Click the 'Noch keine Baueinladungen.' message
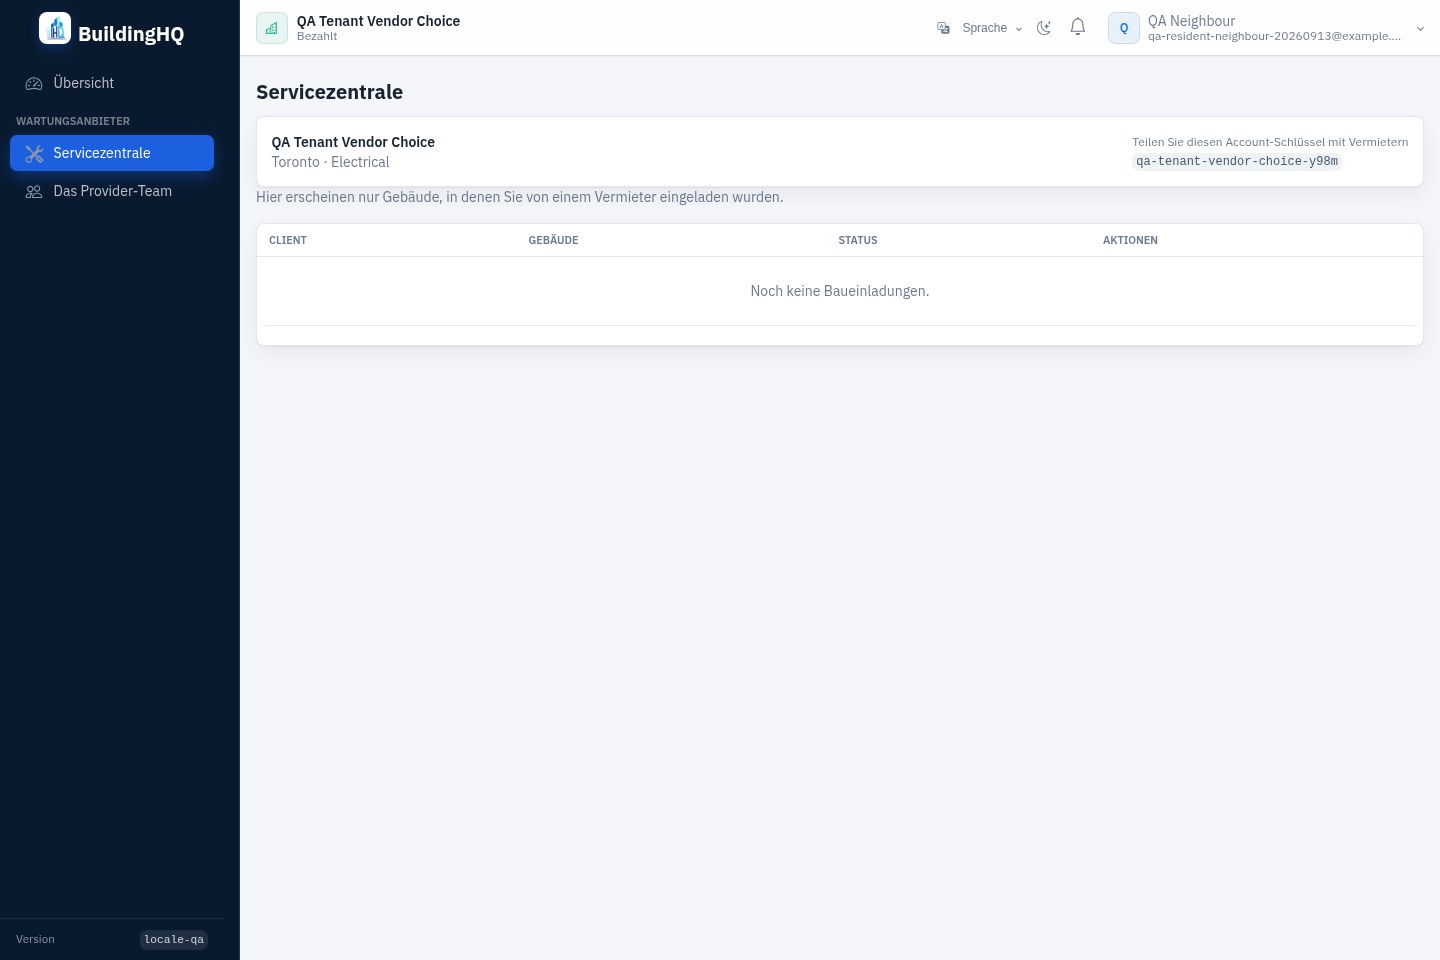1440x960 pixels. 840,291
